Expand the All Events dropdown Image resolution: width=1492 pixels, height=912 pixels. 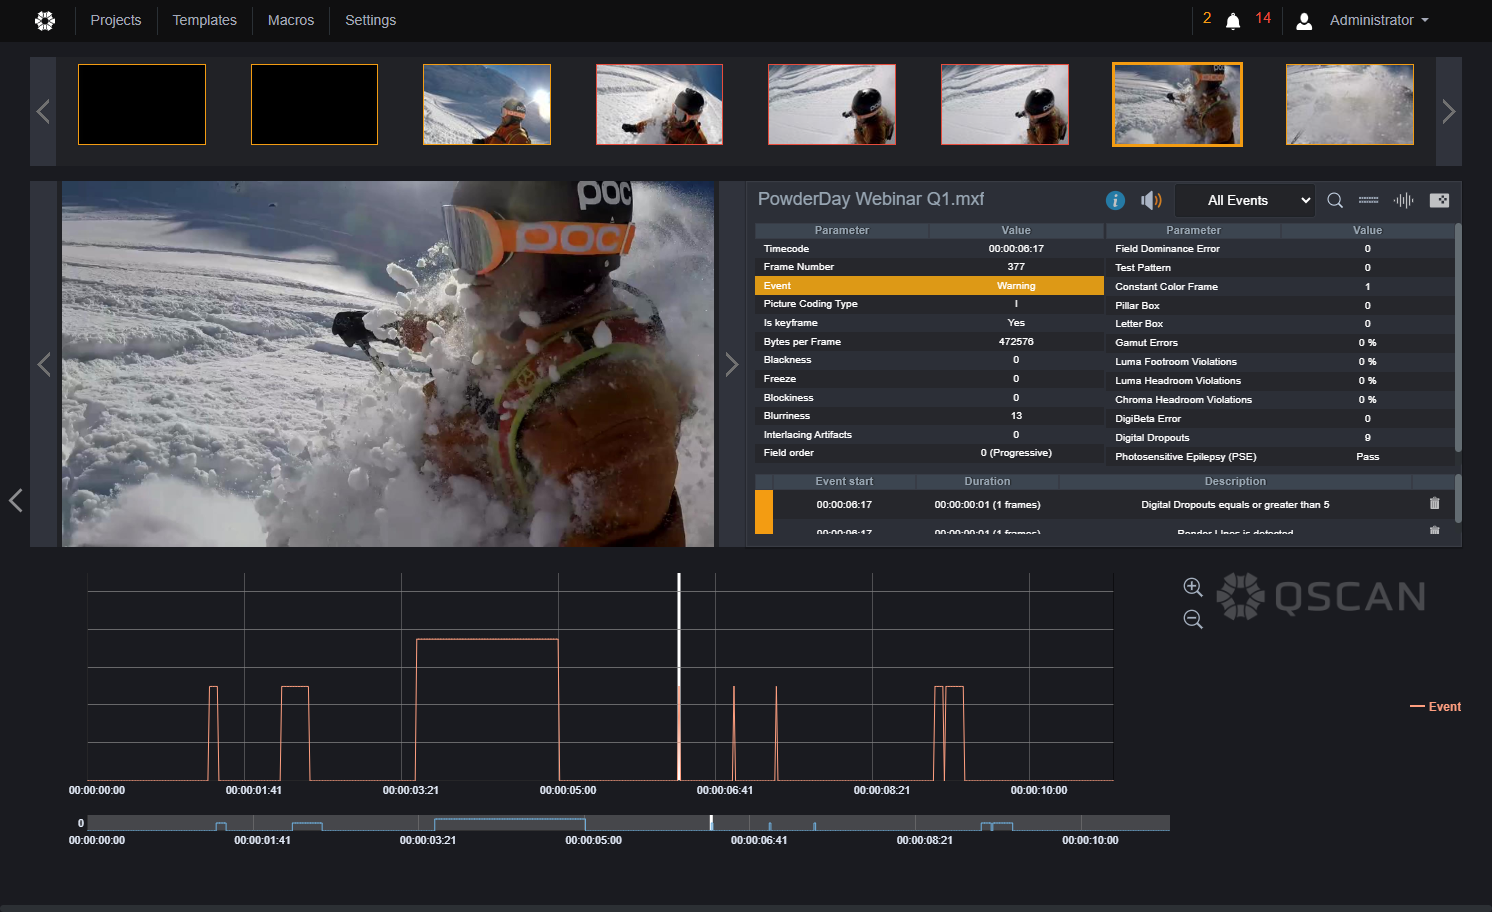1244,200
